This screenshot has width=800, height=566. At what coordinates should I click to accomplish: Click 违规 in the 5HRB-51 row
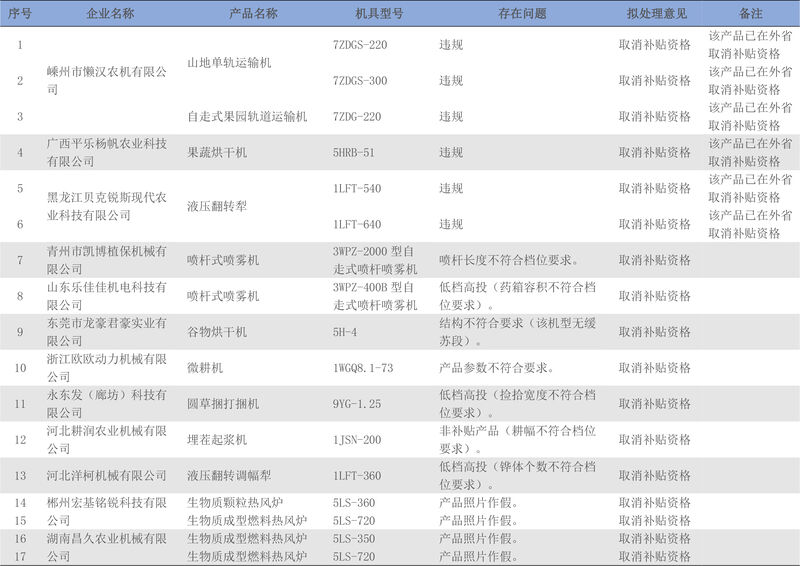(x=451, y=153)
